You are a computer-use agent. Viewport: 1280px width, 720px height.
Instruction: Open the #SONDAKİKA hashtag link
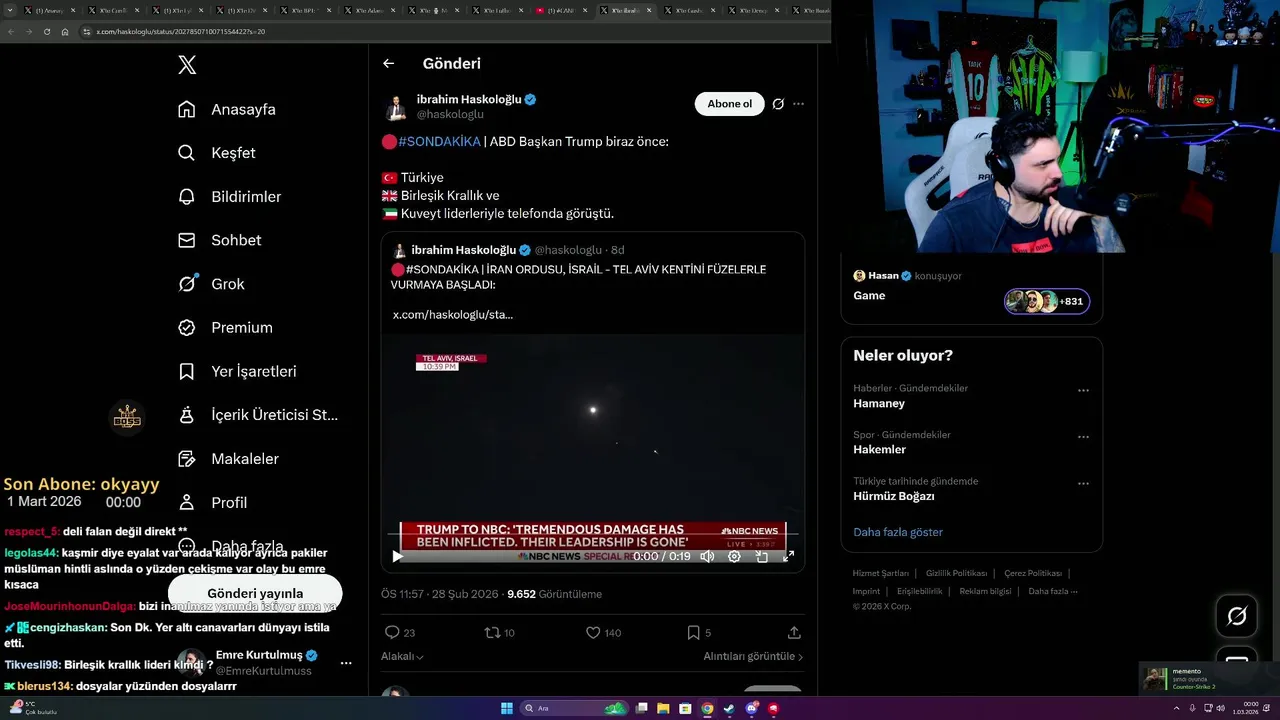439,142
